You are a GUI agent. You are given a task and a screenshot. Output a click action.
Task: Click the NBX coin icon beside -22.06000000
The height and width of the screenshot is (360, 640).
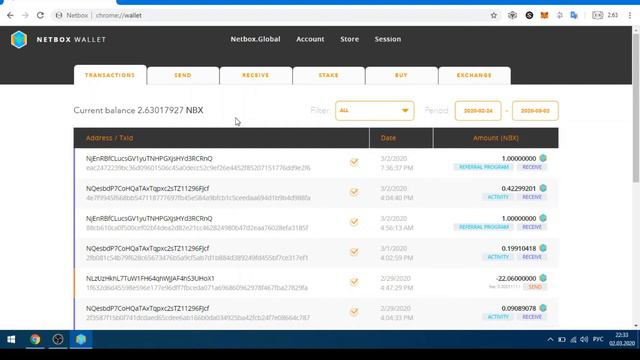click(543, 278)
